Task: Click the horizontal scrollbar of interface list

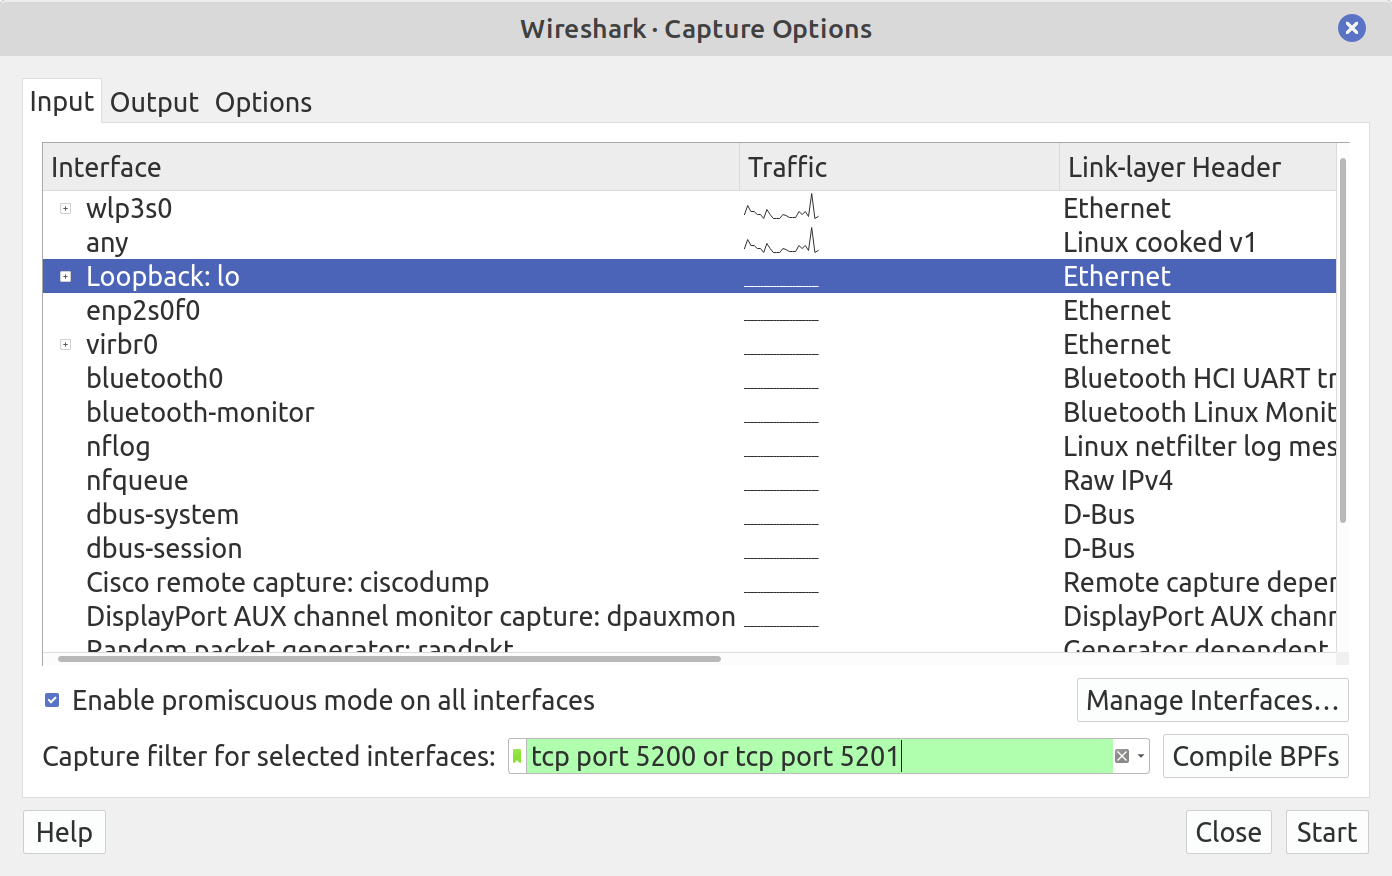Action: pyautogui.click(x=389, y=659)
